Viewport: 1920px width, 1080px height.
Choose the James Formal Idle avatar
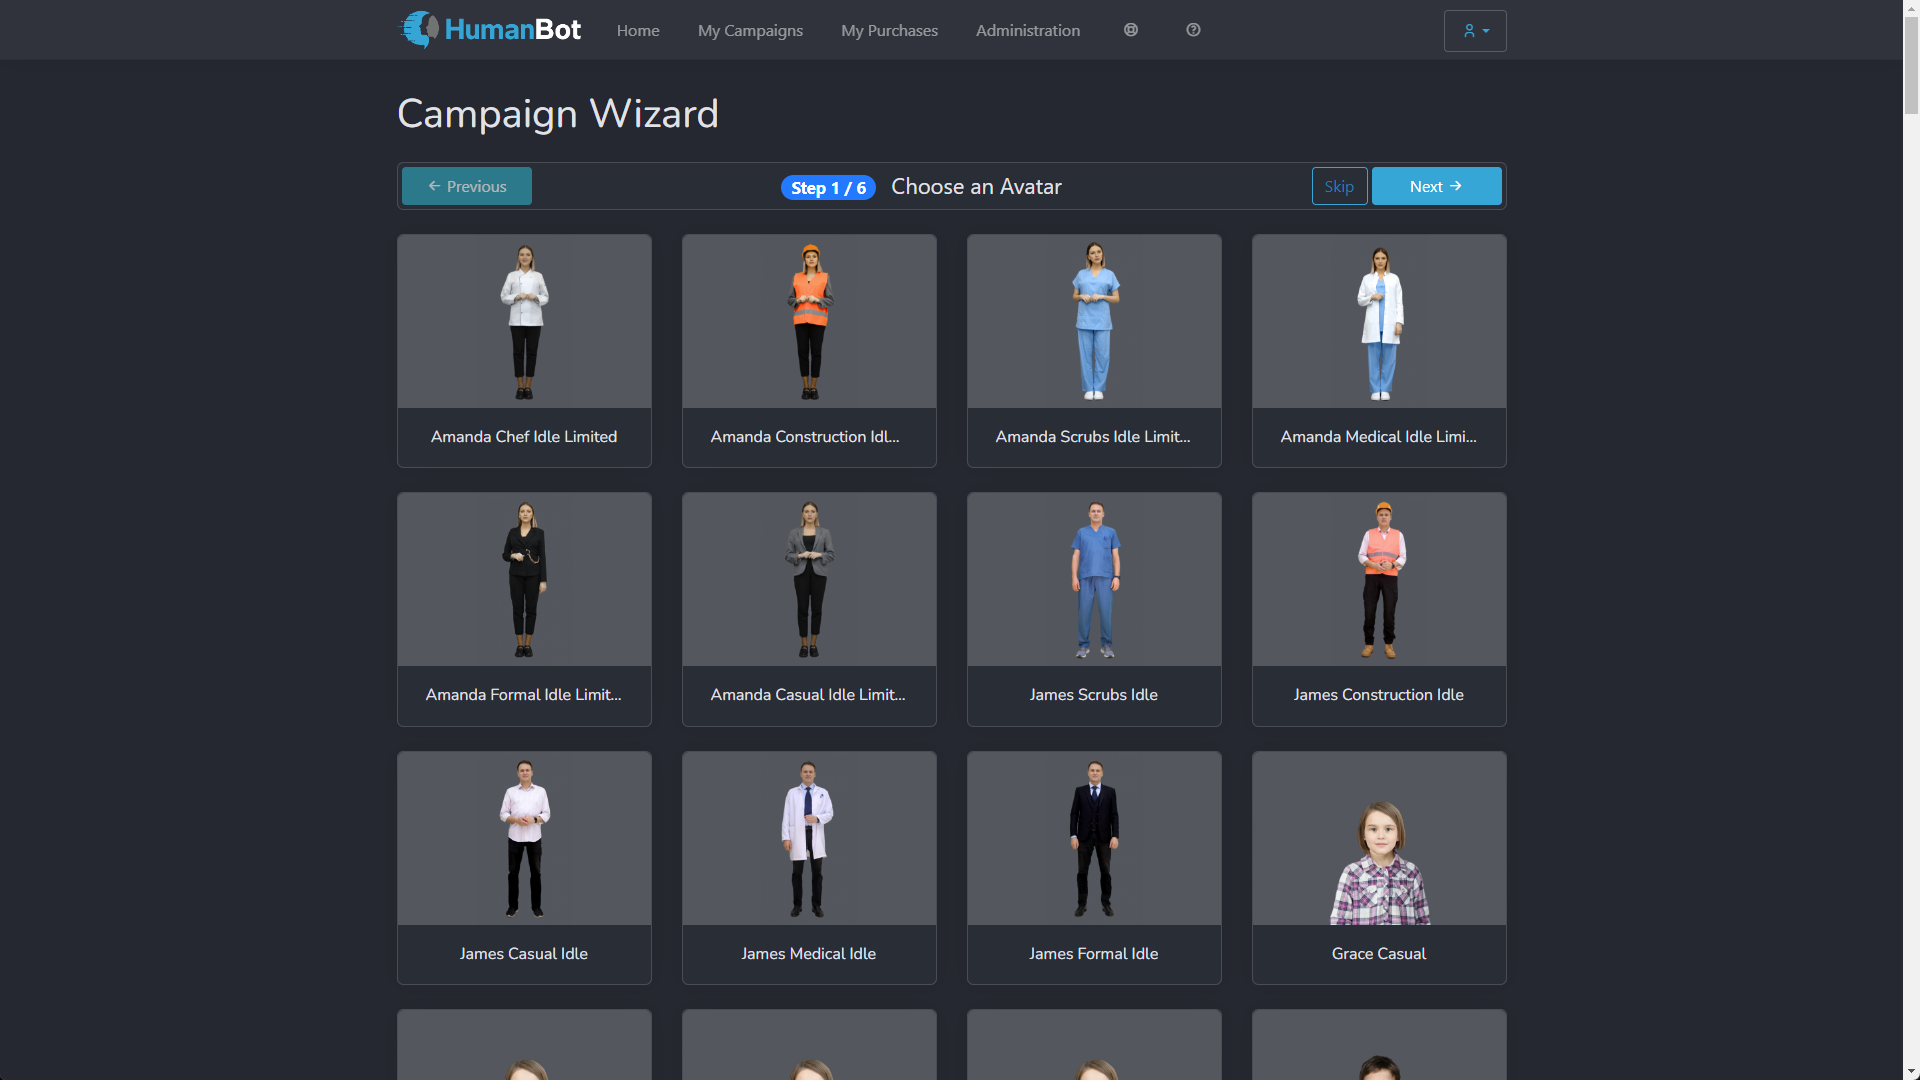coord(1093,867)
